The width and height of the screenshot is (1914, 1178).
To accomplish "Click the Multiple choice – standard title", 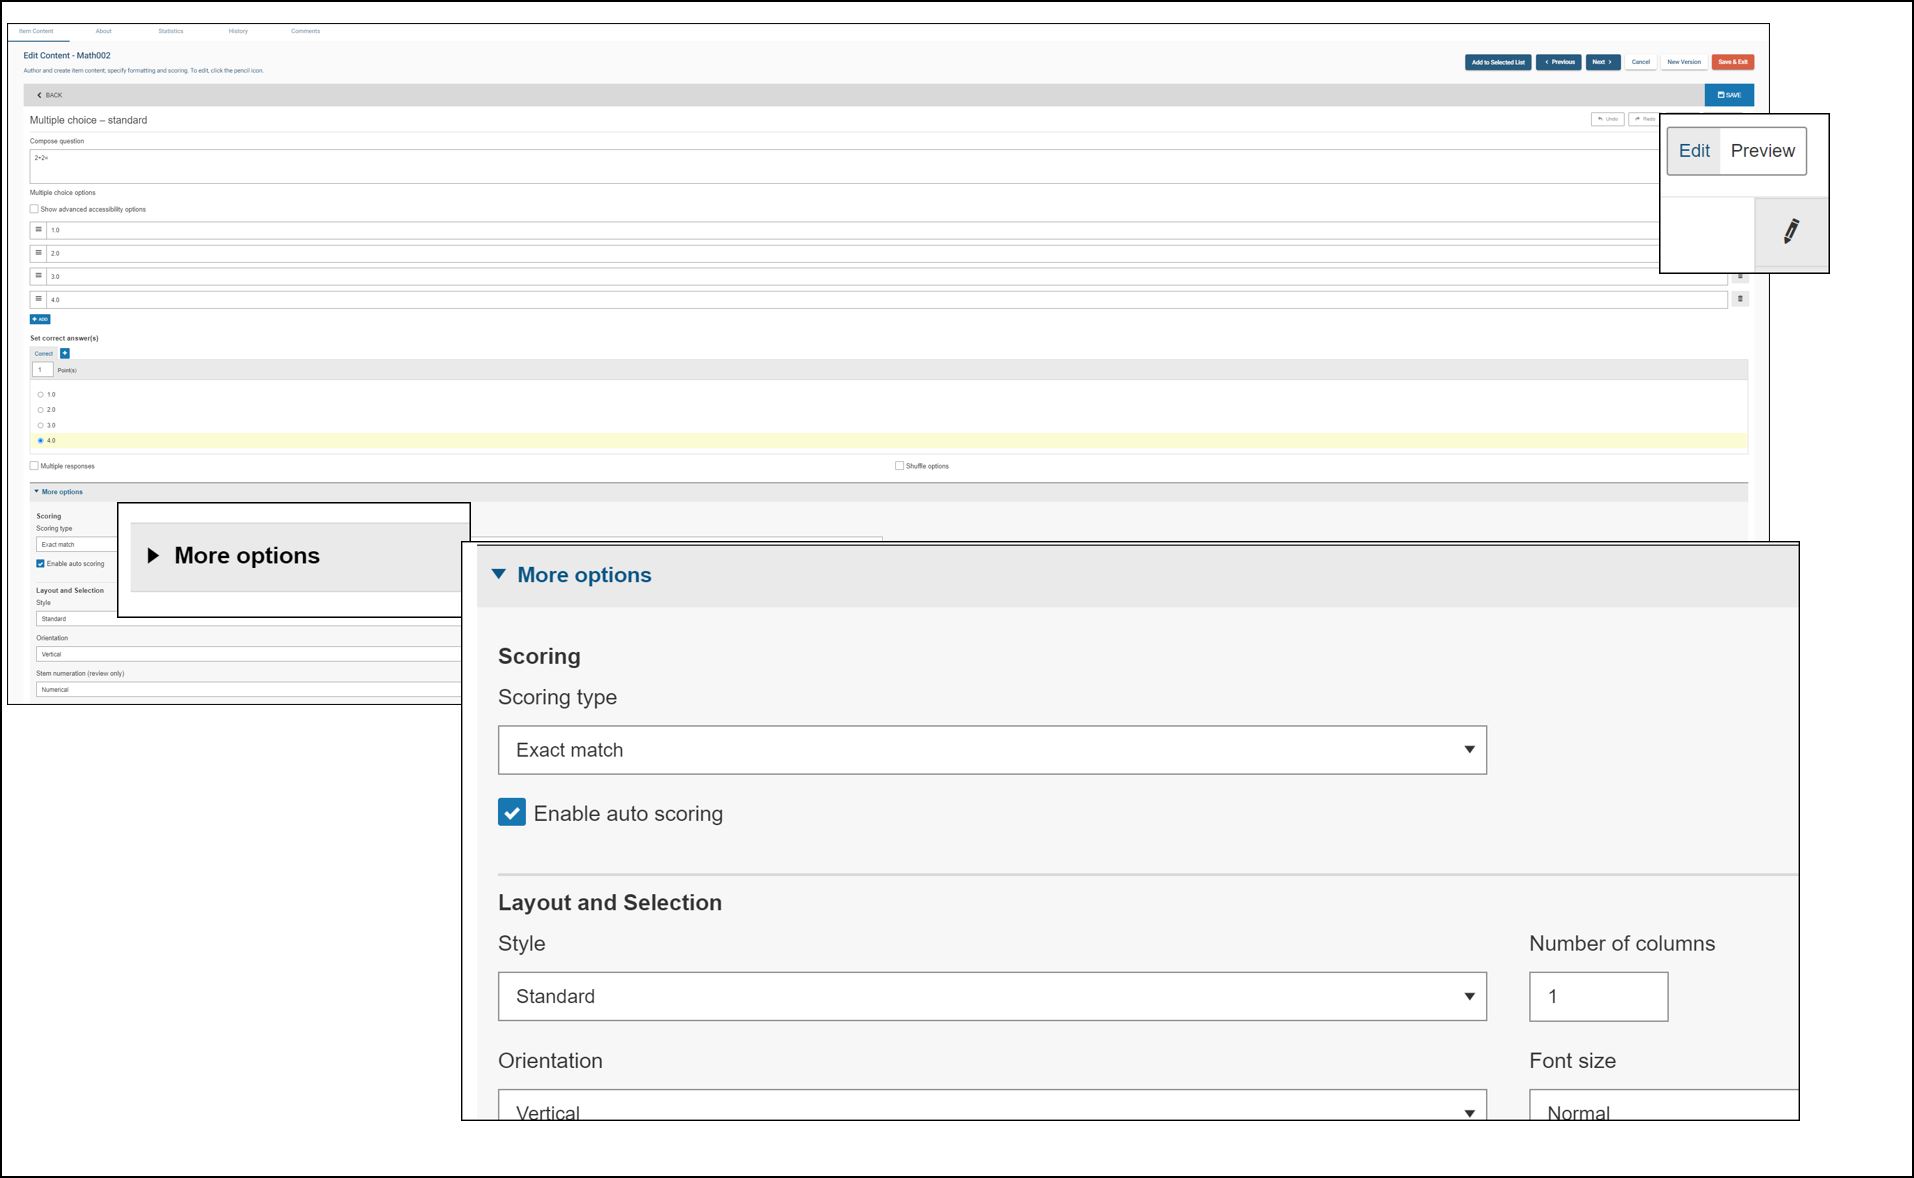I will [x=88, y=120].
